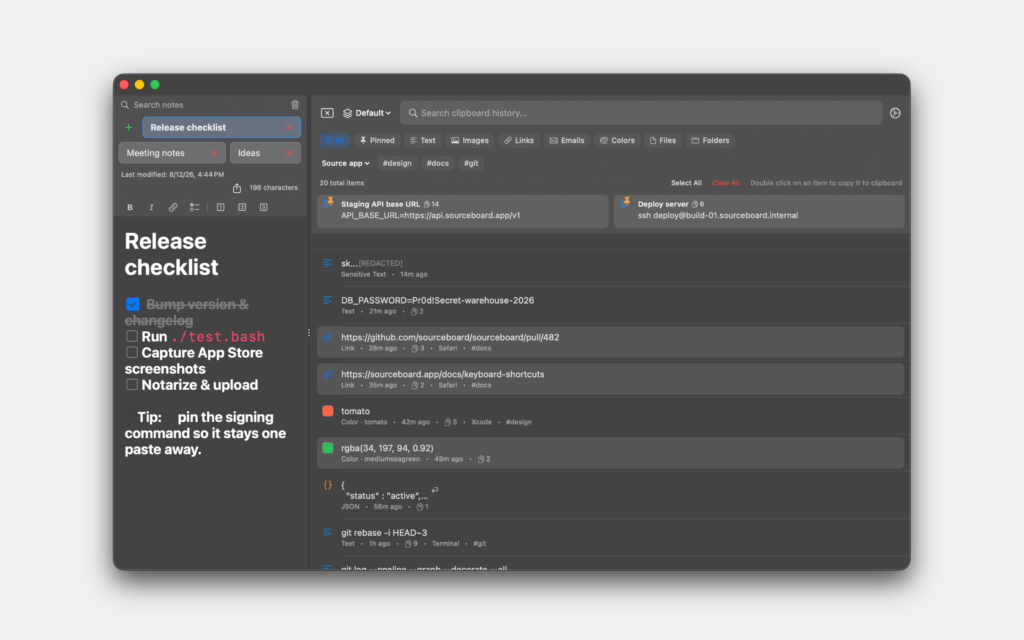Filter by the #docs tag chip

438,163
